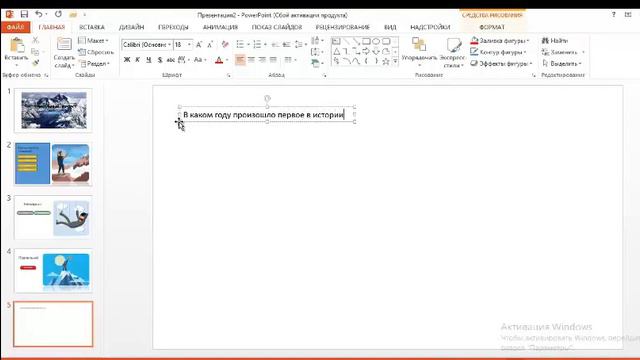Expand the Раздел section dropdown
The height and width of the screenshot is (360, 640).
click(x=95, y=64)
